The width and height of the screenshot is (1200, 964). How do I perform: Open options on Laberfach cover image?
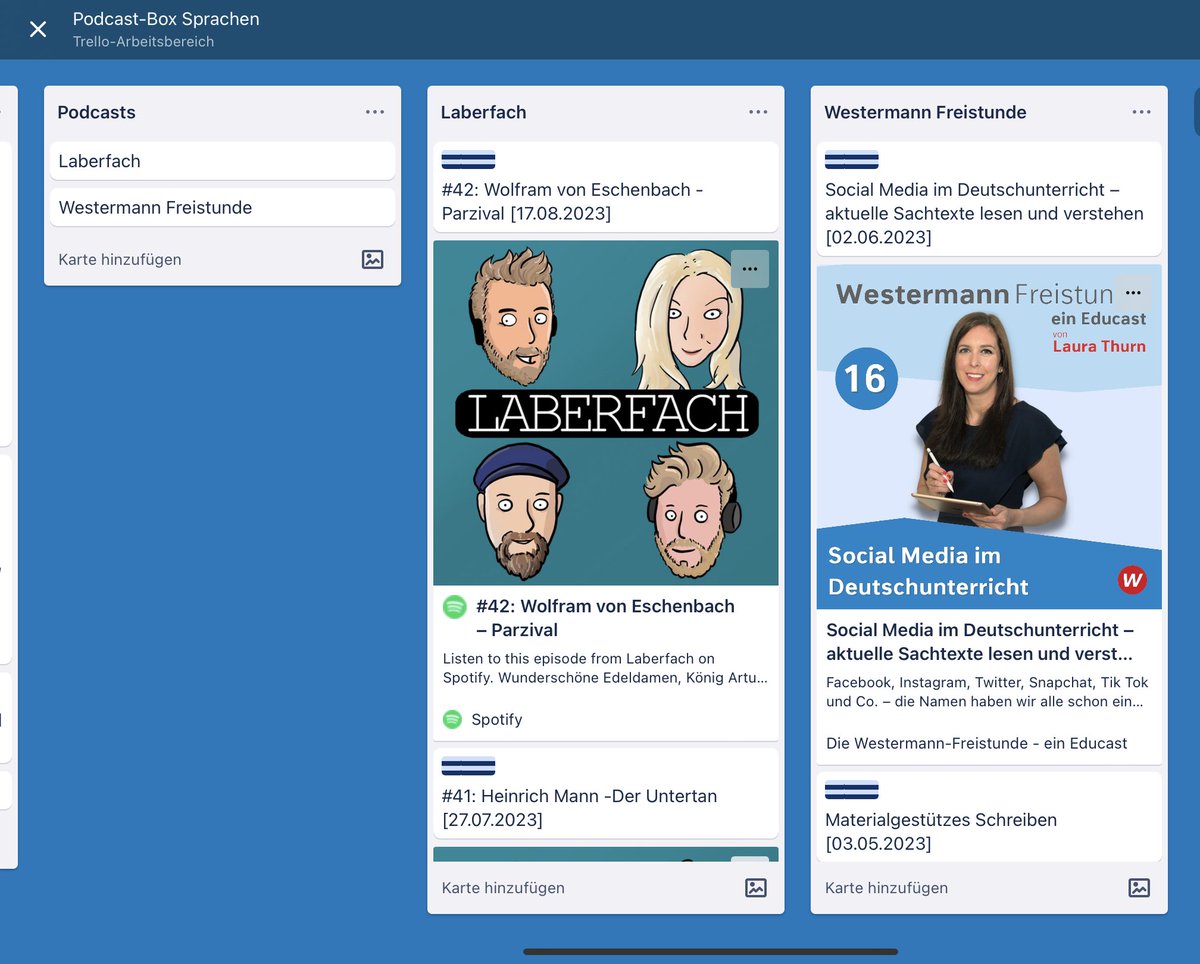coord(750,269)
